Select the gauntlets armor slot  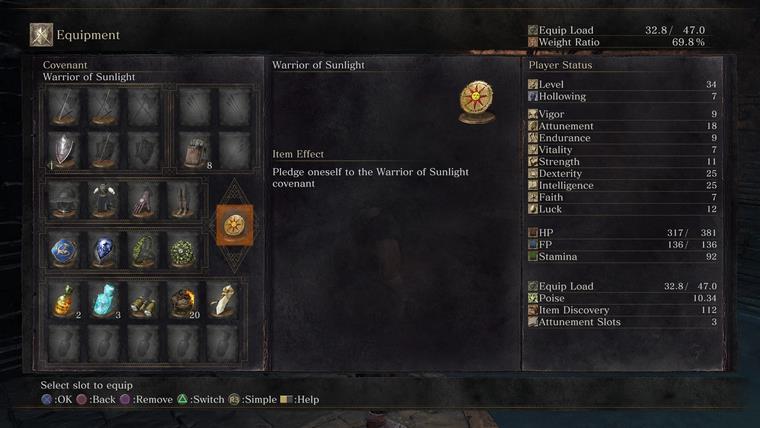click(x=143, y=200)
